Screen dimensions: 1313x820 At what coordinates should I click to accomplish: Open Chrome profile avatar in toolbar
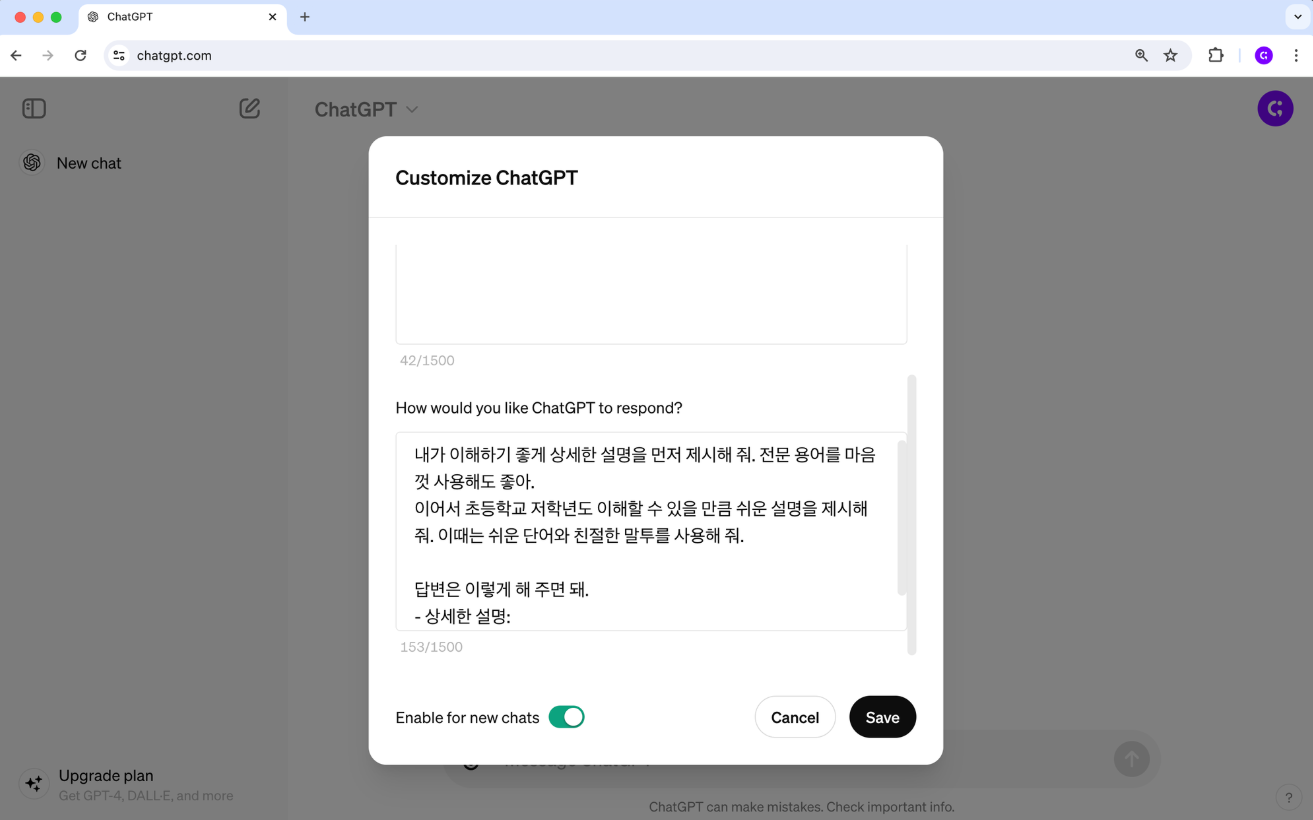click(x=1264, y=56)
